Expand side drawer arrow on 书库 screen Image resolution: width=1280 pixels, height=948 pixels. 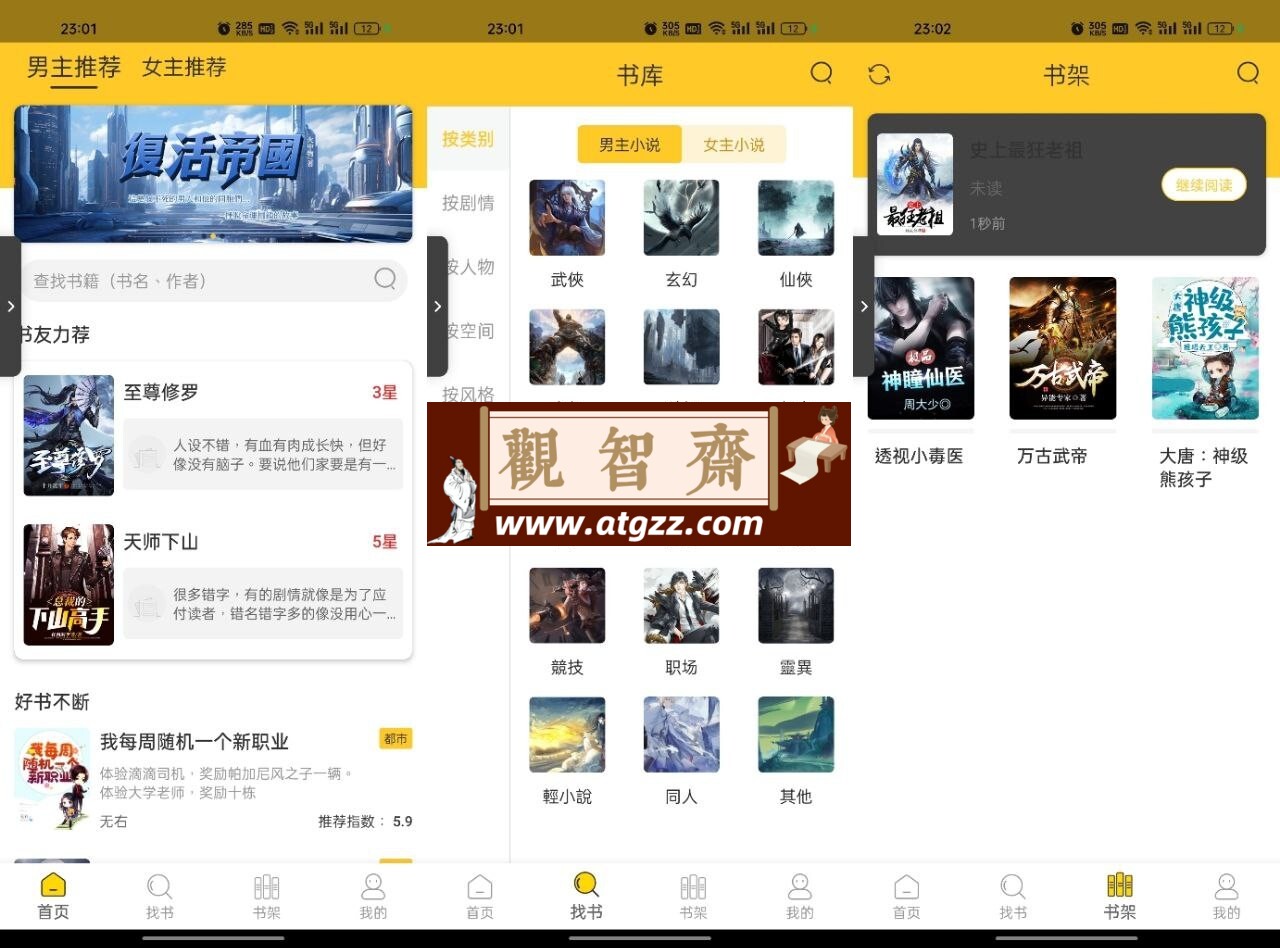click(437, 306)
